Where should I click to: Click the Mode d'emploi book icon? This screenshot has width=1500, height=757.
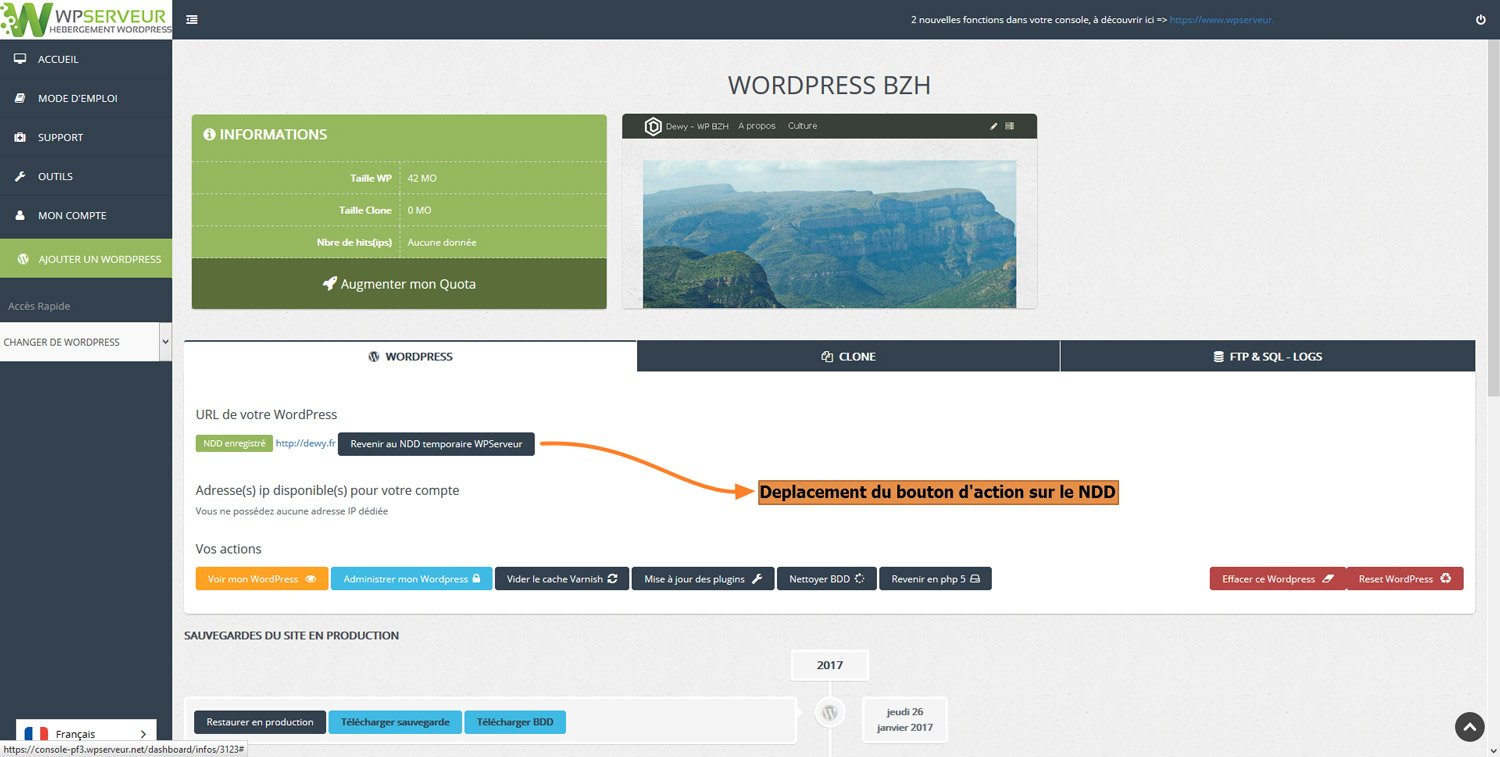pyautogui.click(x=20, y=98)
